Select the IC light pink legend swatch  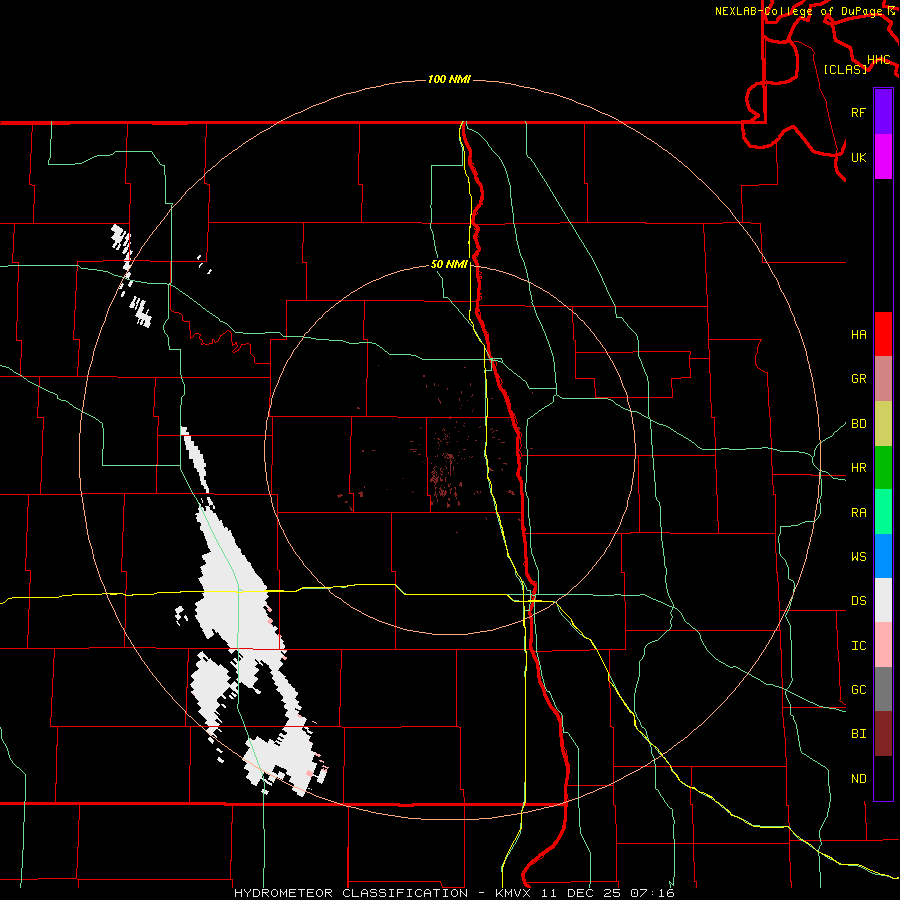pyautogui.click(x=883, y=645)
